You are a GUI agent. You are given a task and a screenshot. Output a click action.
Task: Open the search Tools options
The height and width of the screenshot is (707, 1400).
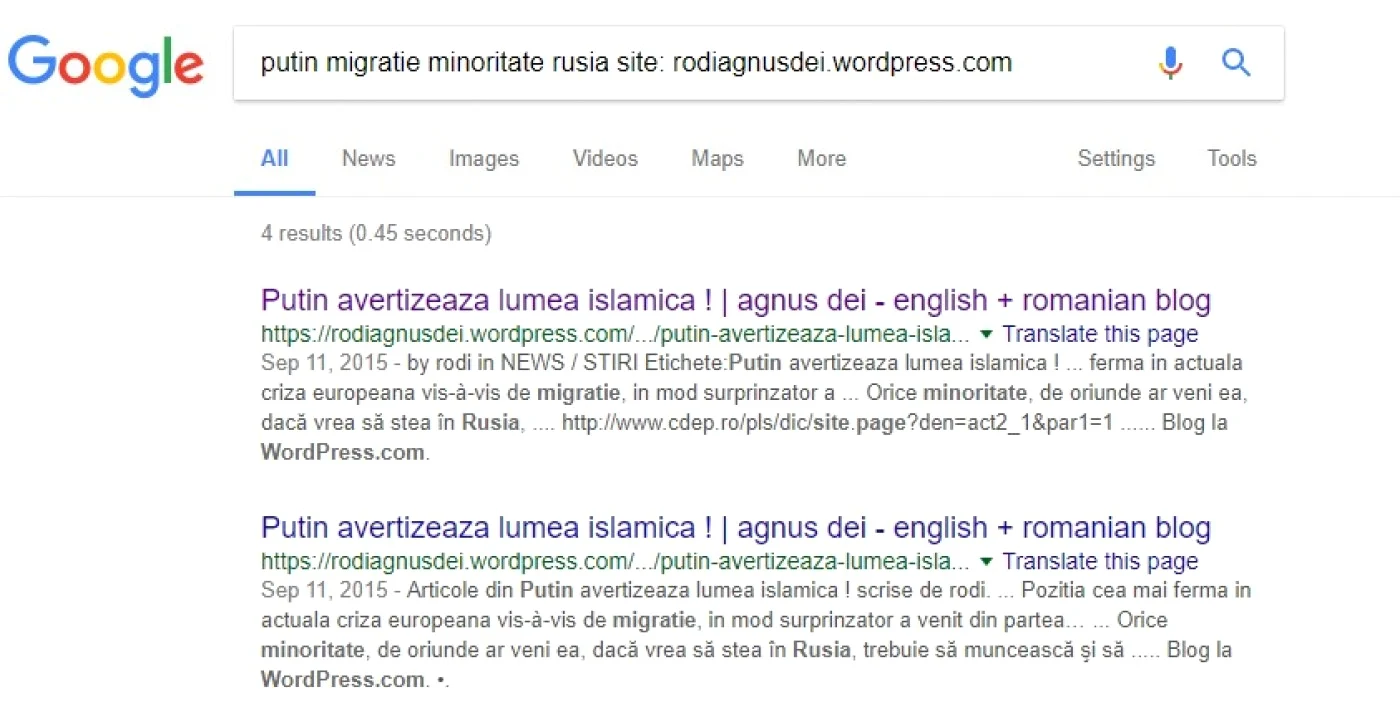pyautogui.click(x=1232, y=158)
